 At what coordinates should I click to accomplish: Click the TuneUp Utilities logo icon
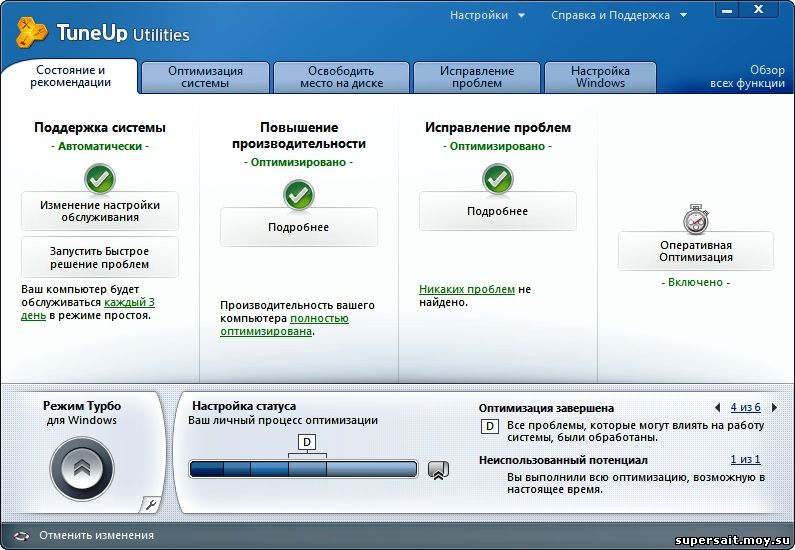[31, 32]
